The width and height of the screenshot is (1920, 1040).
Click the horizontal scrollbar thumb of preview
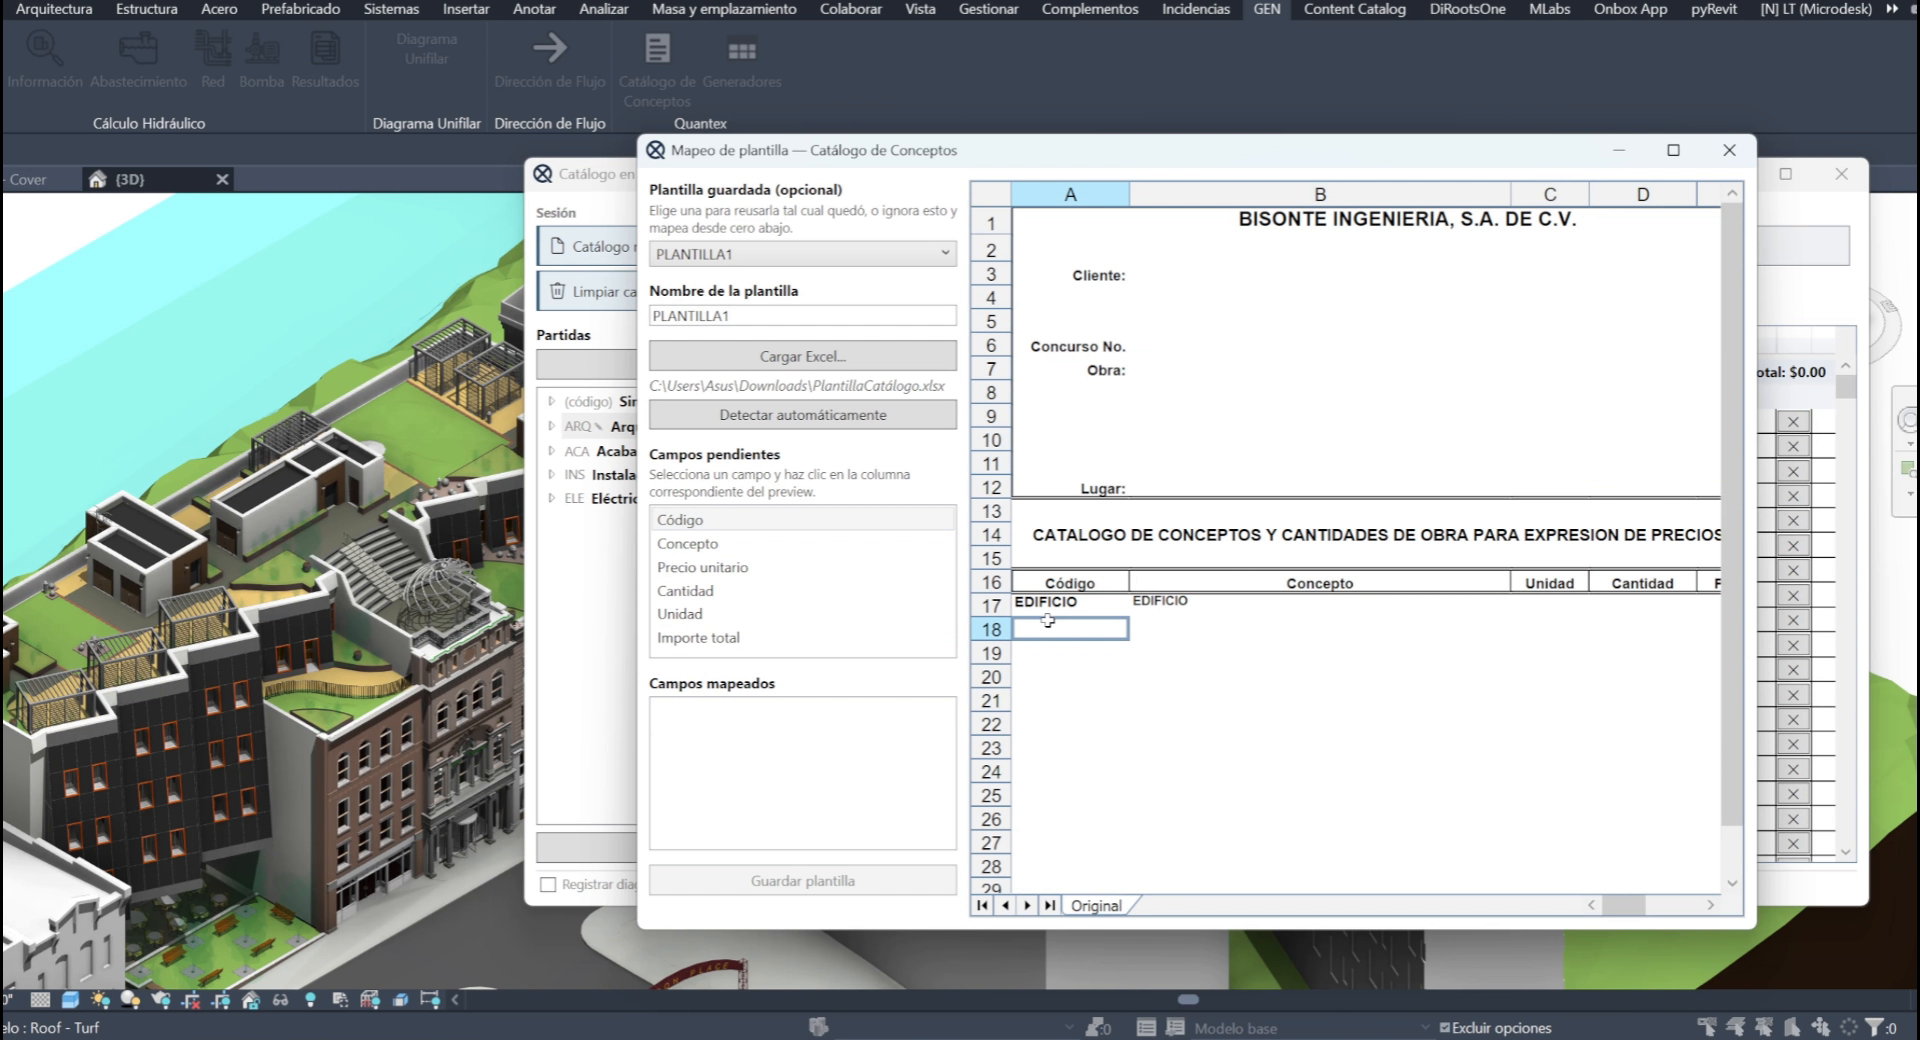pyautogui.click(x=1623, y=905)
